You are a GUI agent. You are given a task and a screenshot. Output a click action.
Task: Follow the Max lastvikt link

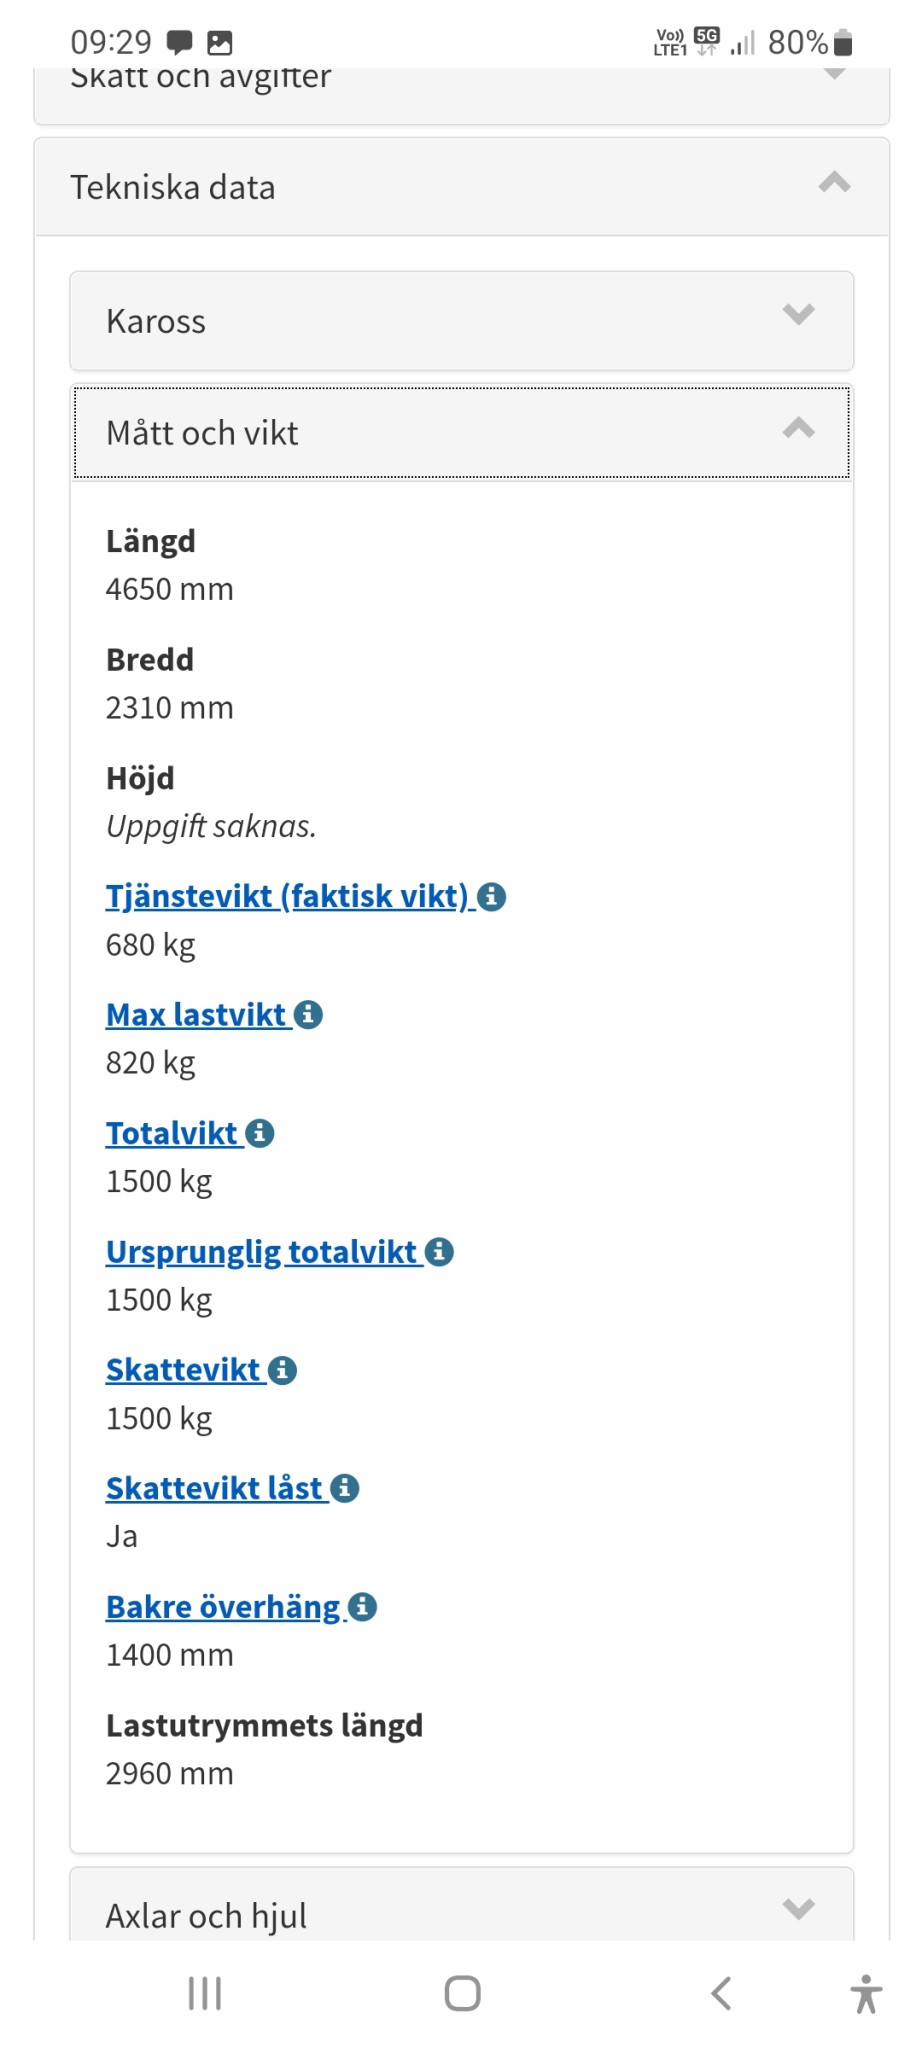click(x=197, y=1015)
